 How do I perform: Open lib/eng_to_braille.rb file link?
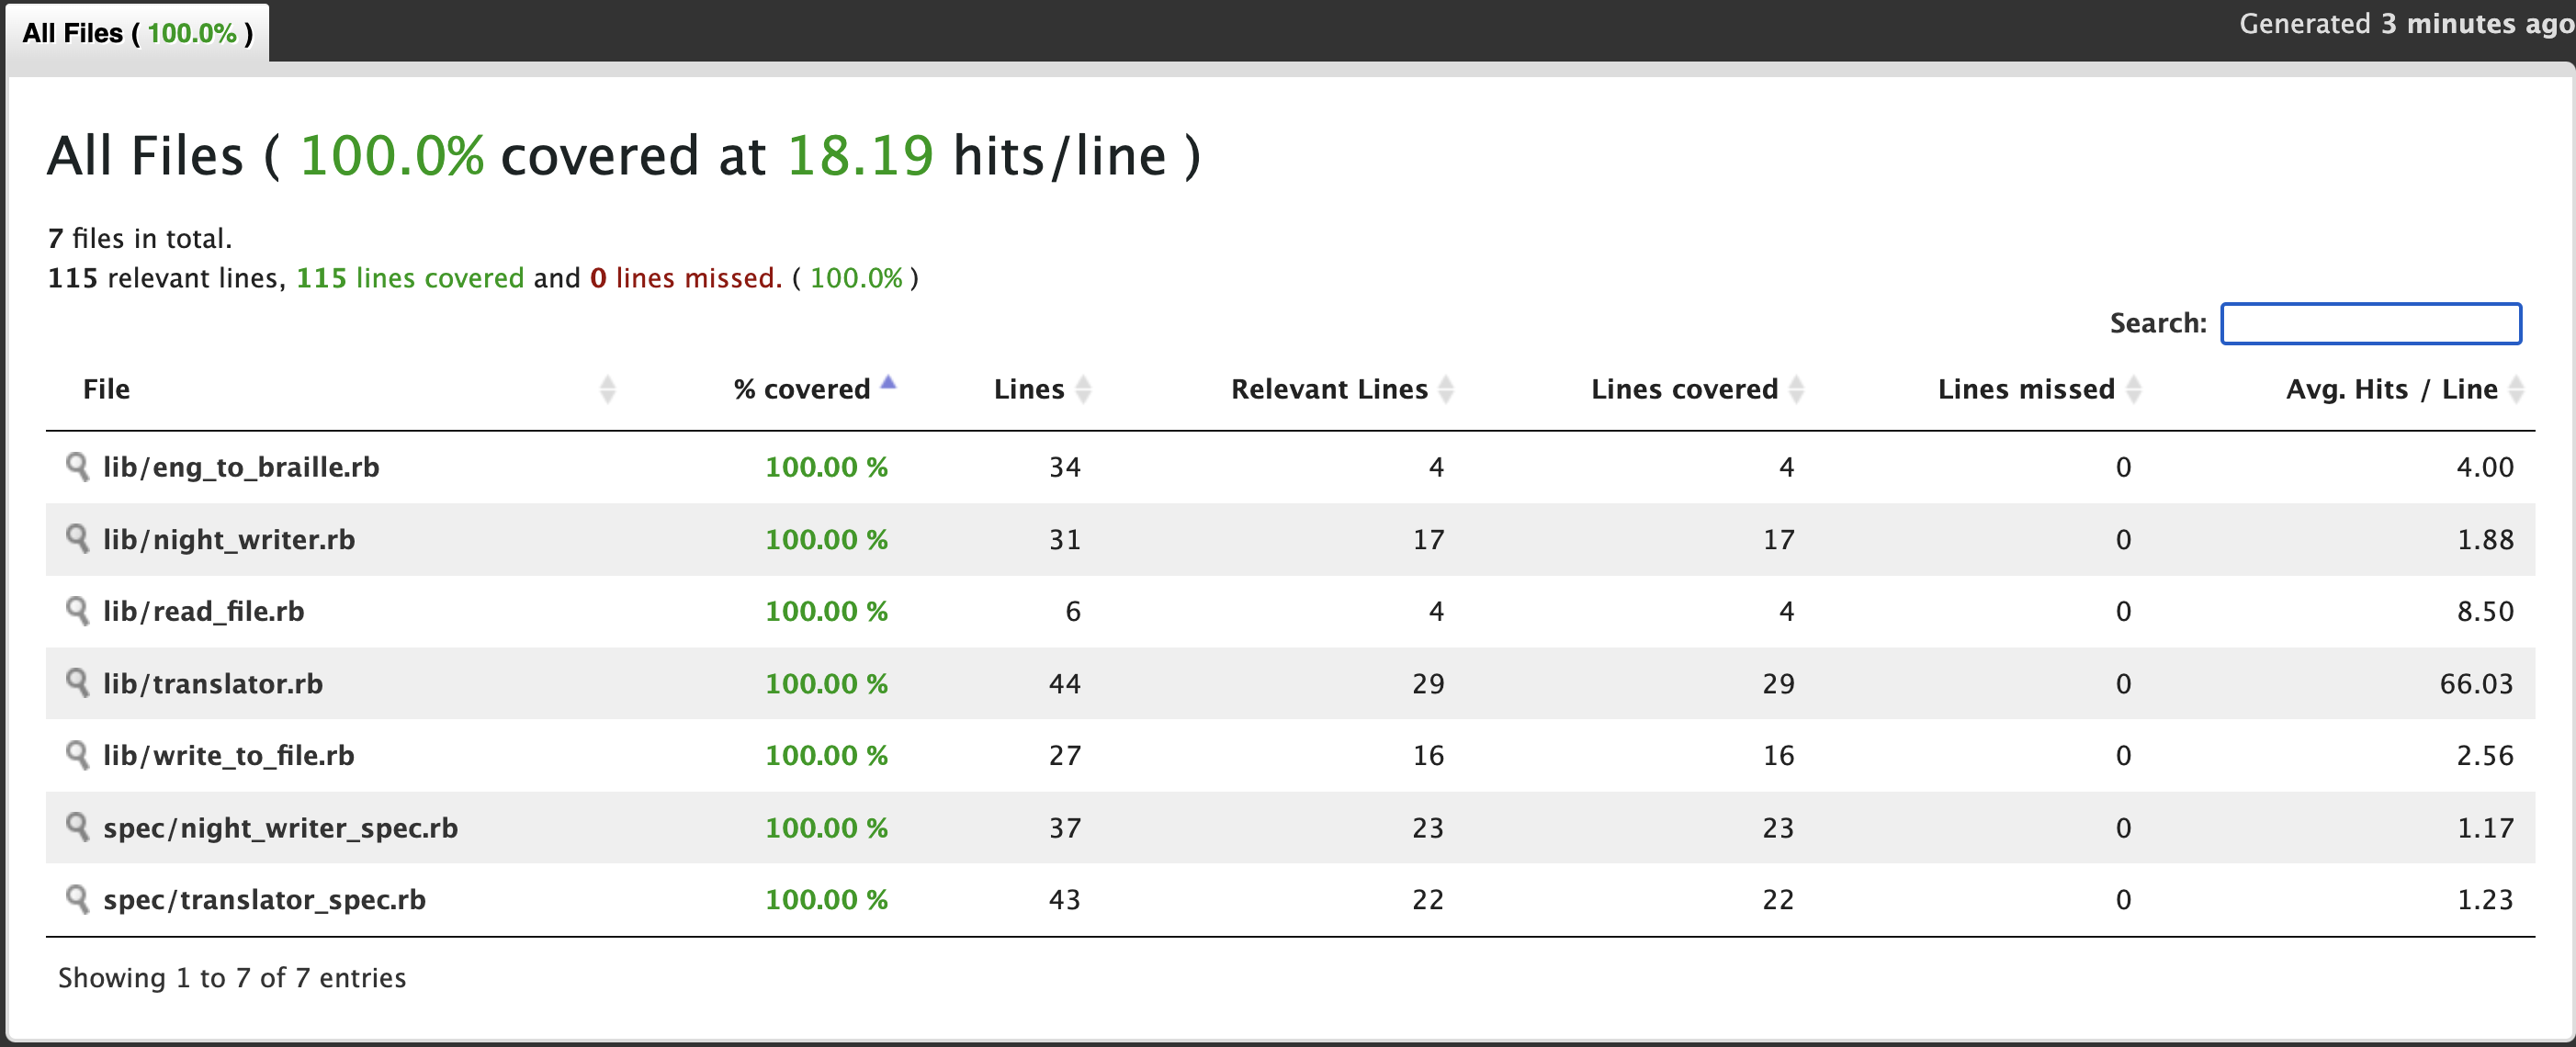pyautogui.click(x=241, y=467)
